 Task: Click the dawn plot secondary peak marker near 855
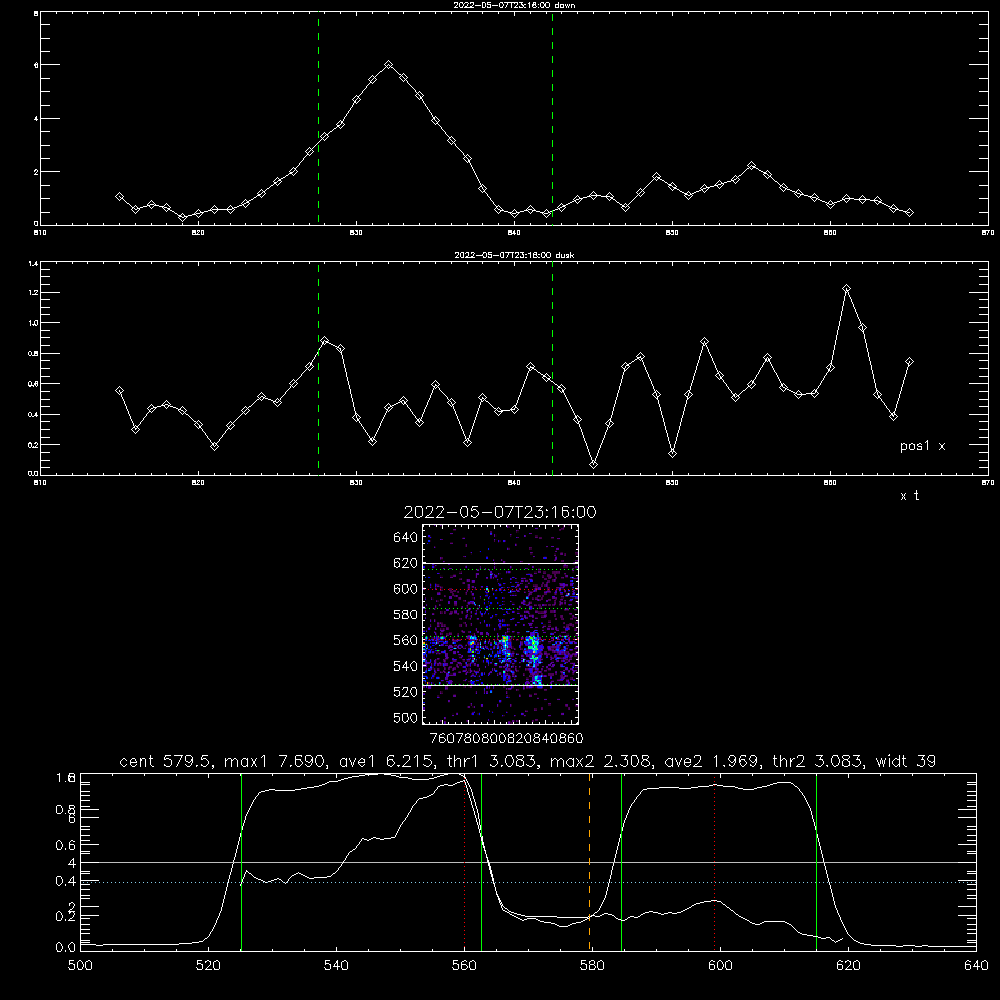point(751,166)
